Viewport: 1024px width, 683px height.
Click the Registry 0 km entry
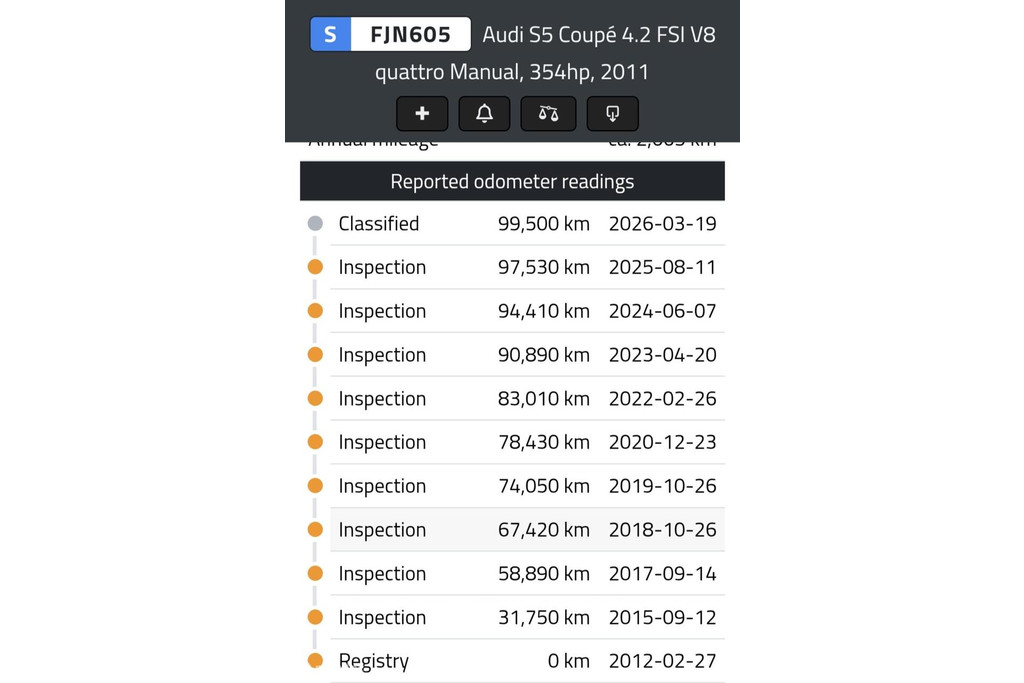click(x=527, y=661)
